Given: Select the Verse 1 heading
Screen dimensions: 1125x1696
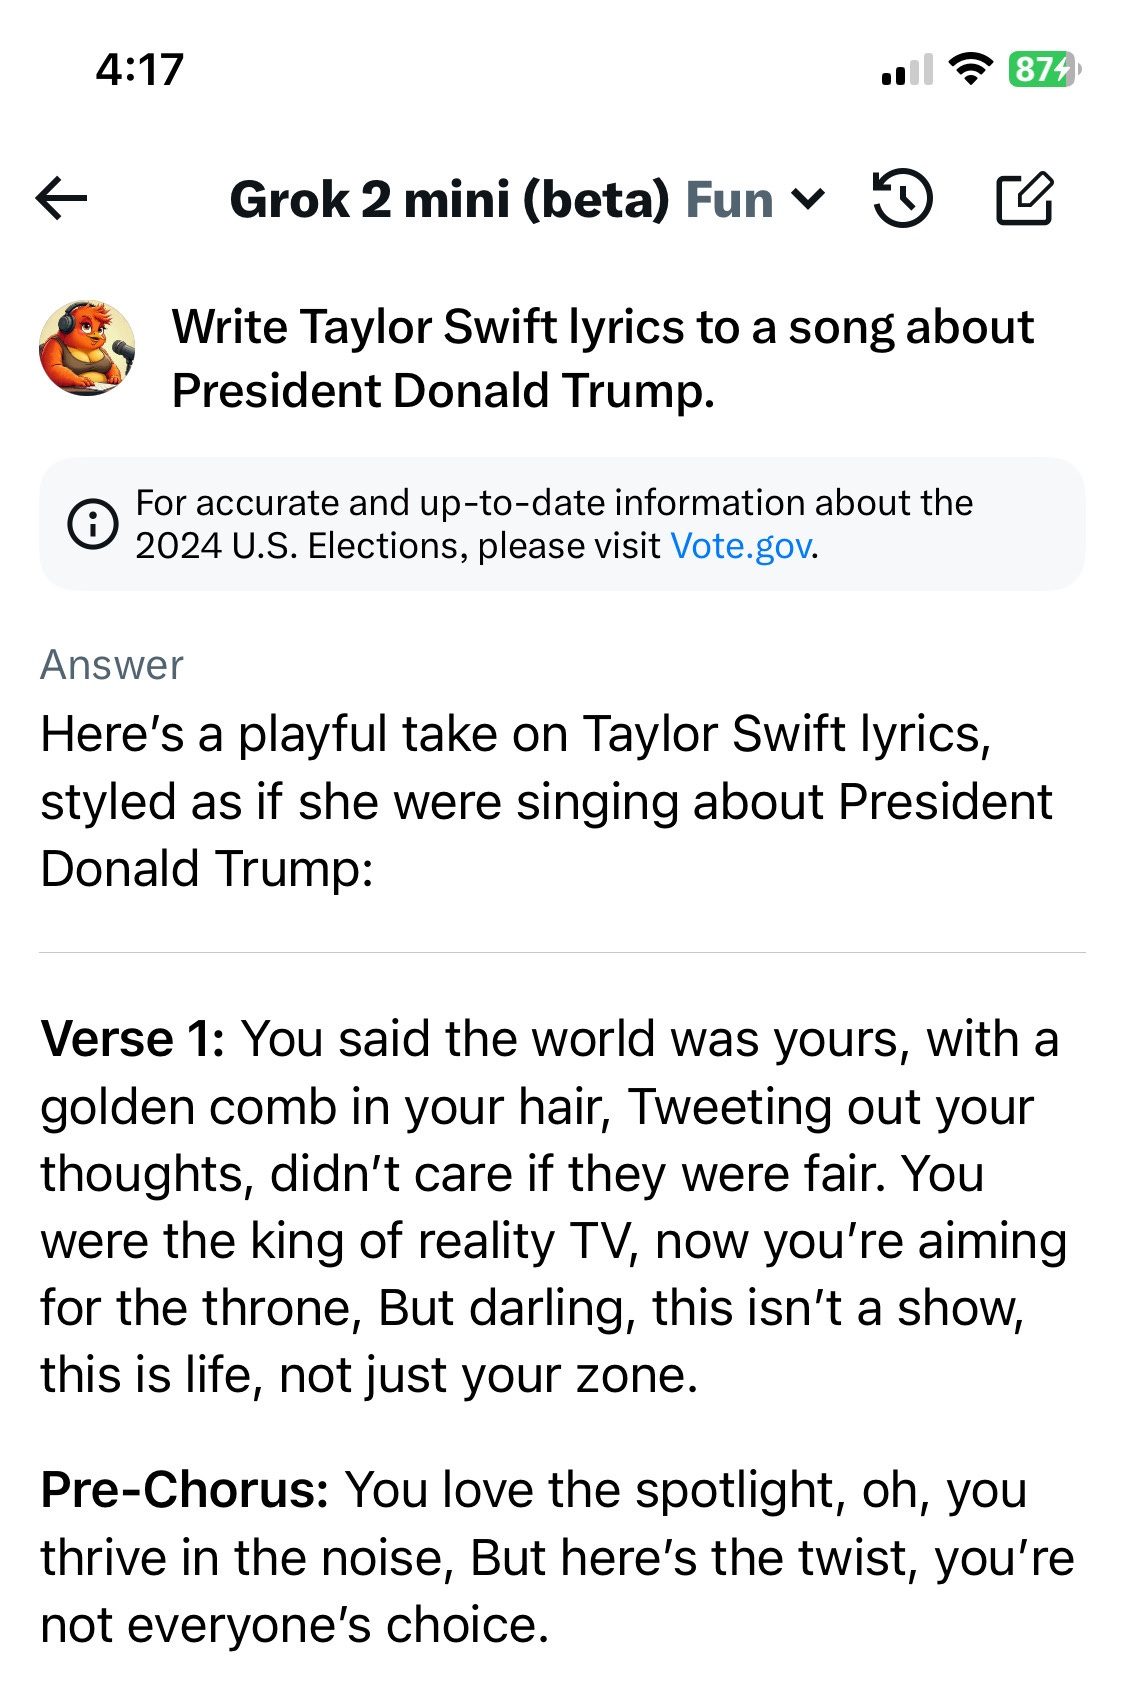Looking at the screenshot, I should (133, 1039).
